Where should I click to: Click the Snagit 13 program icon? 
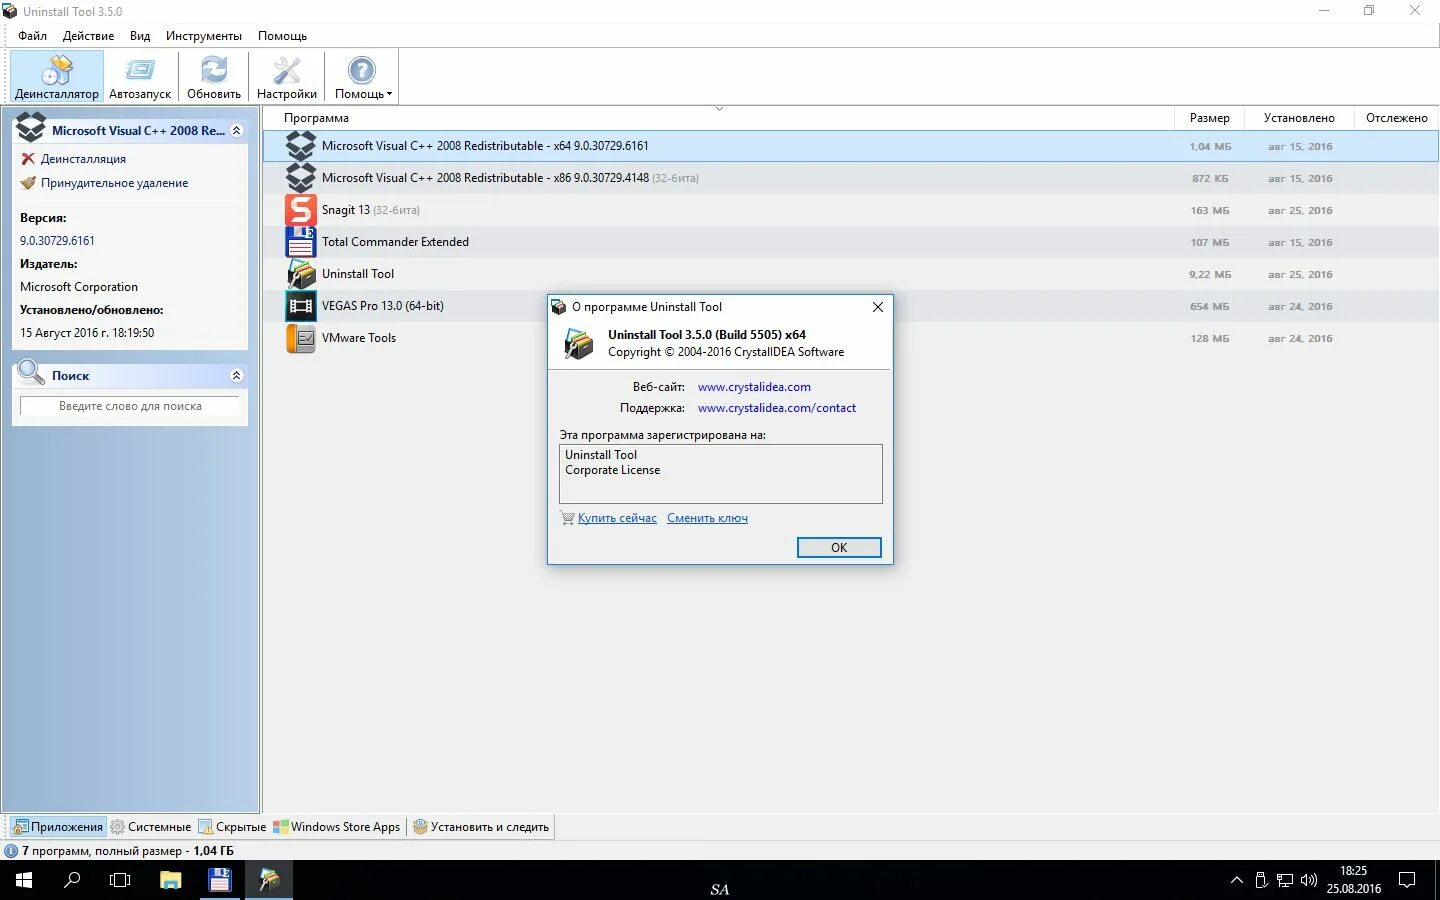(x=301, y=210)
